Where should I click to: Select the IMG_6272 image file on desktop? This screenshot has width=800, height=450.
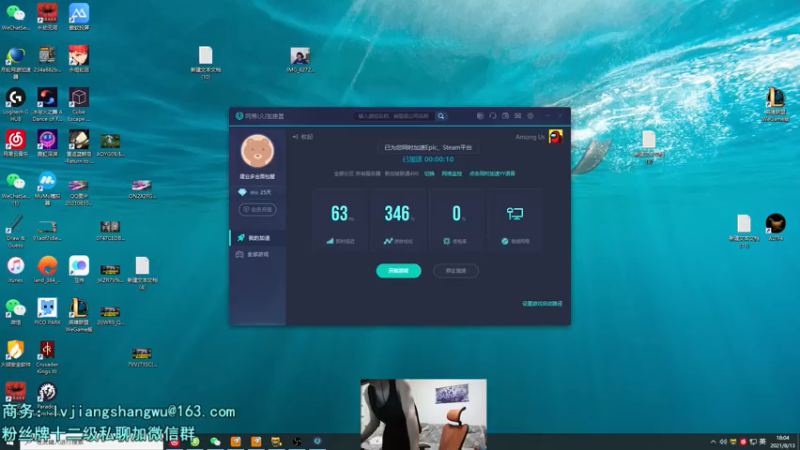tap(300, 60)
